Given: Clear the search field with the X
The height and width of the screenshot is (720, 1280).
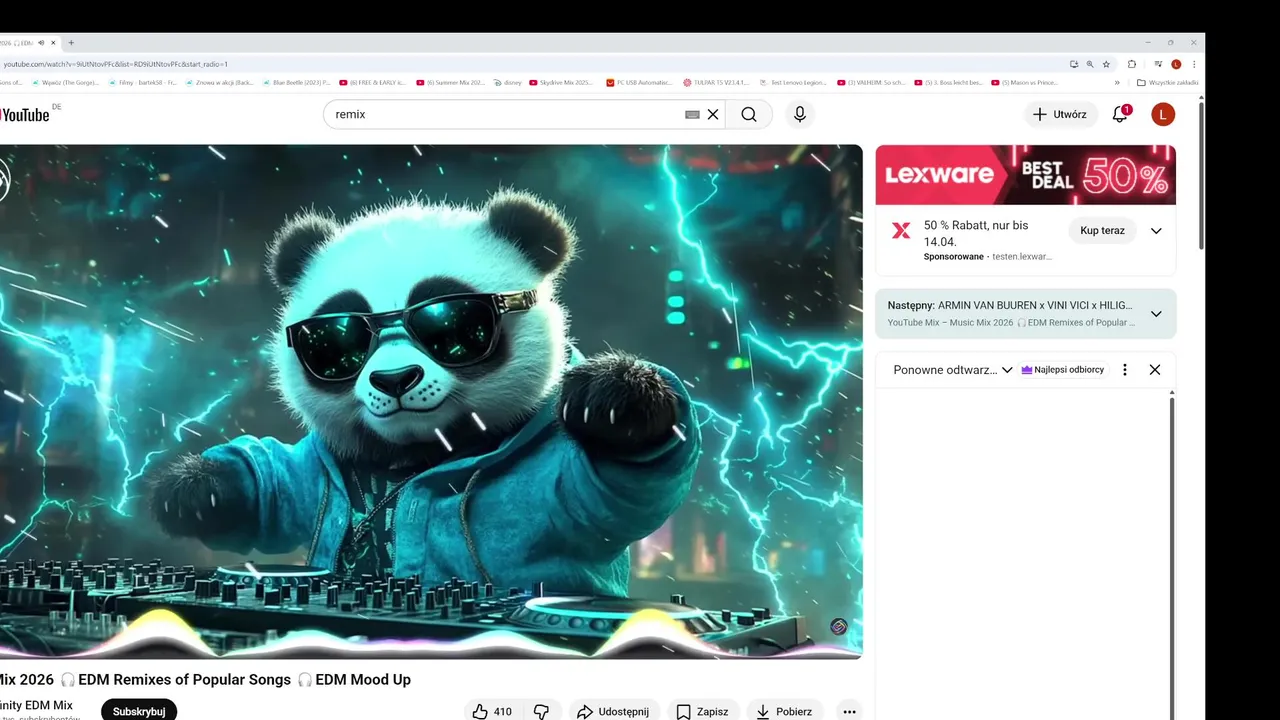Looking at the screenshot, I should [x=713, y=114].
